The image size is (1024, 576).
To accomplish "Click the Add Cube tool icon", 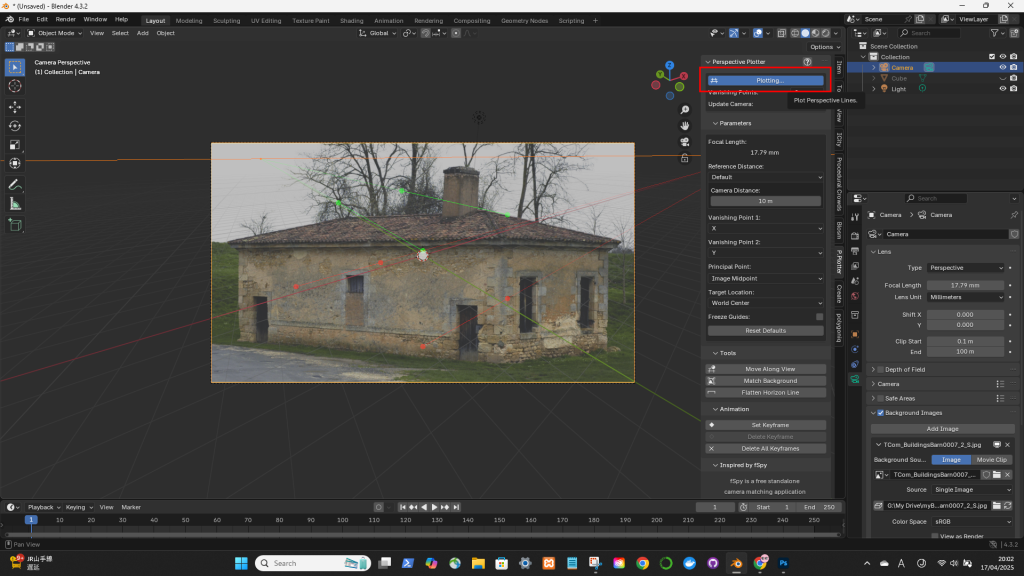I will point(15,225).
